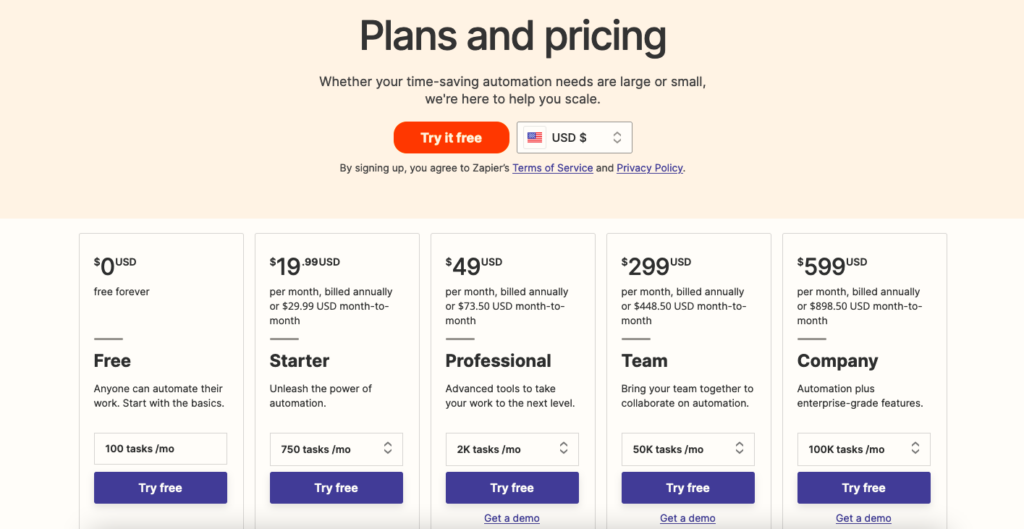Open the Terms of Service link

pyautogui.click(x=553, y=168)
